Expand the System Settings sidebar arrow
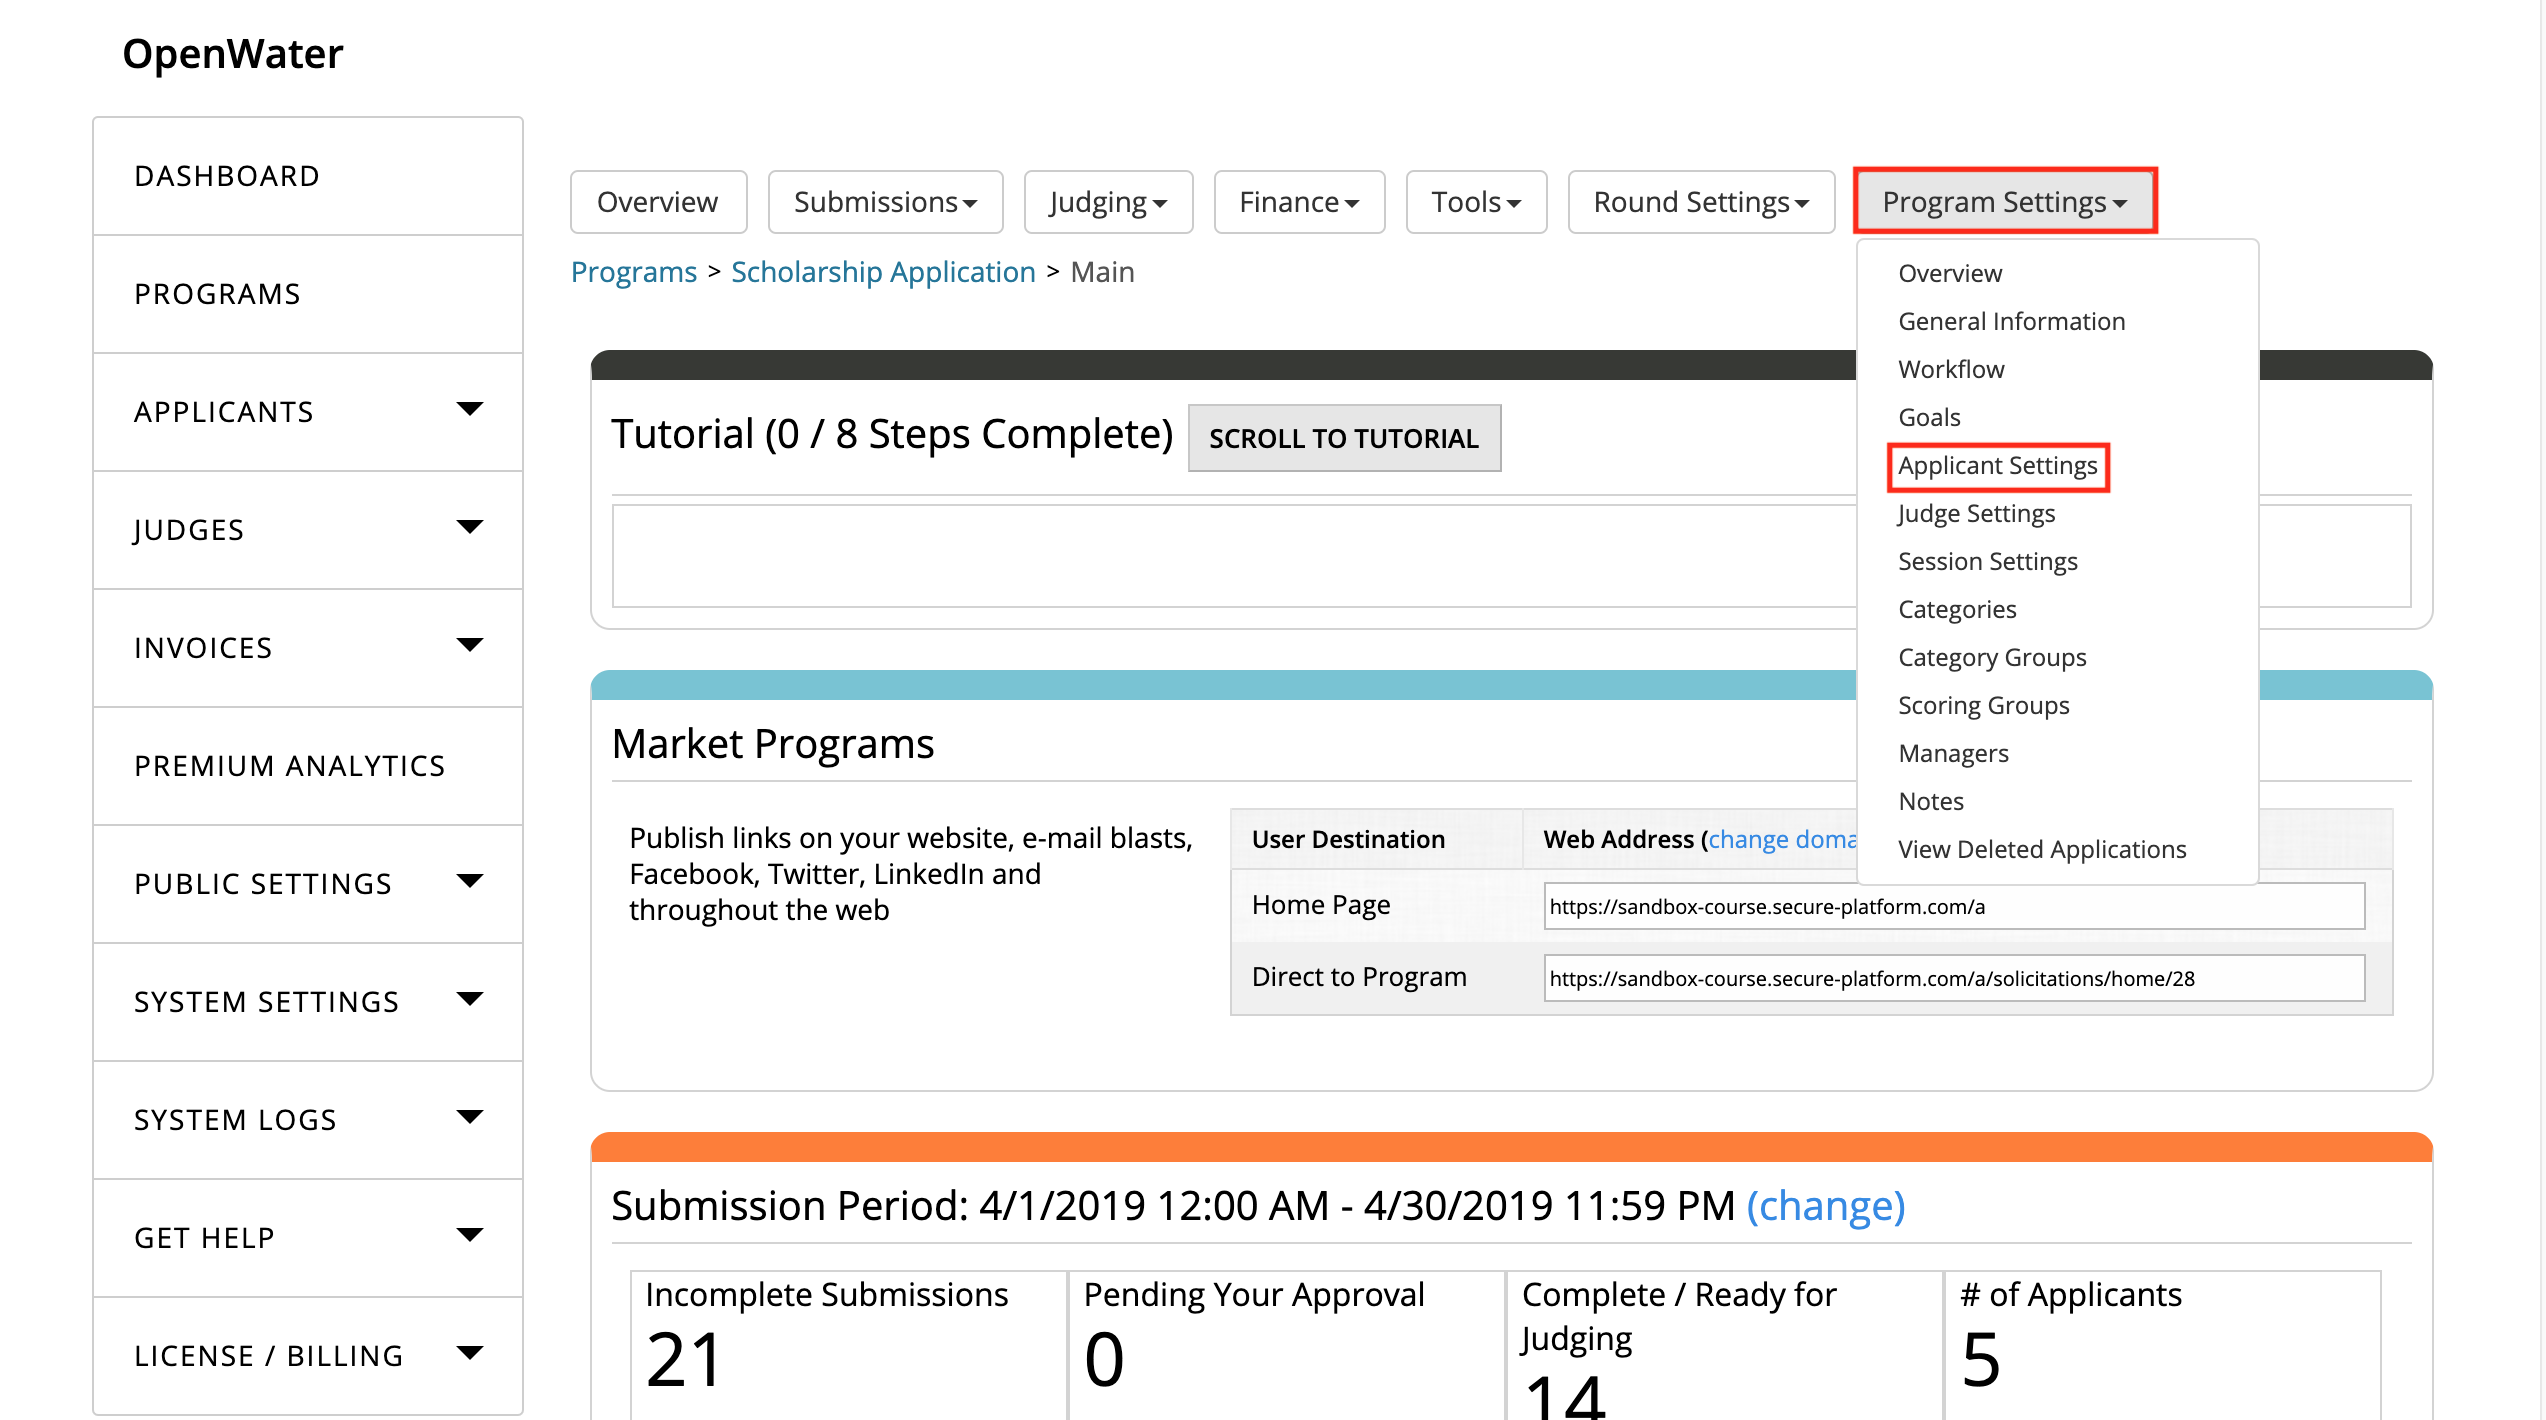2546x1420 pixels. point(469,999)
